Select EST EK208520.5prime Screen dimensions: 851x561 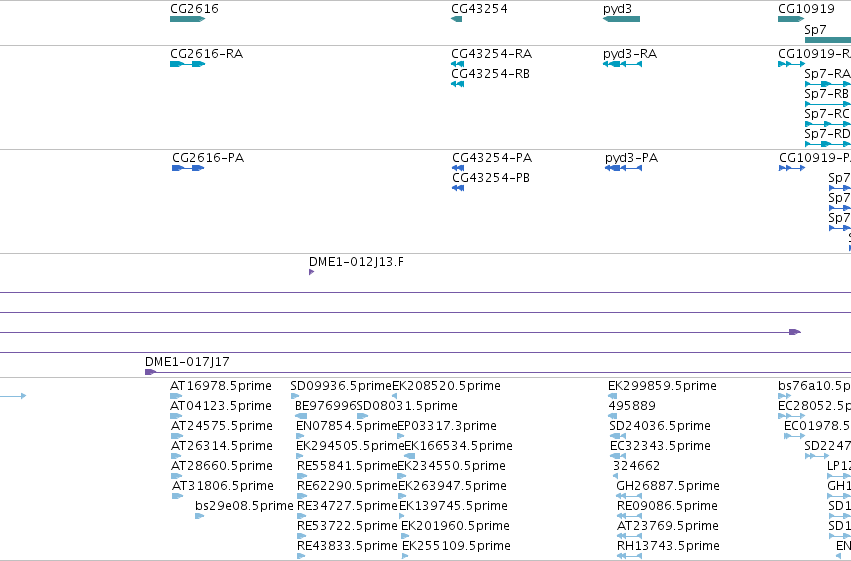[x=446, y=386]
